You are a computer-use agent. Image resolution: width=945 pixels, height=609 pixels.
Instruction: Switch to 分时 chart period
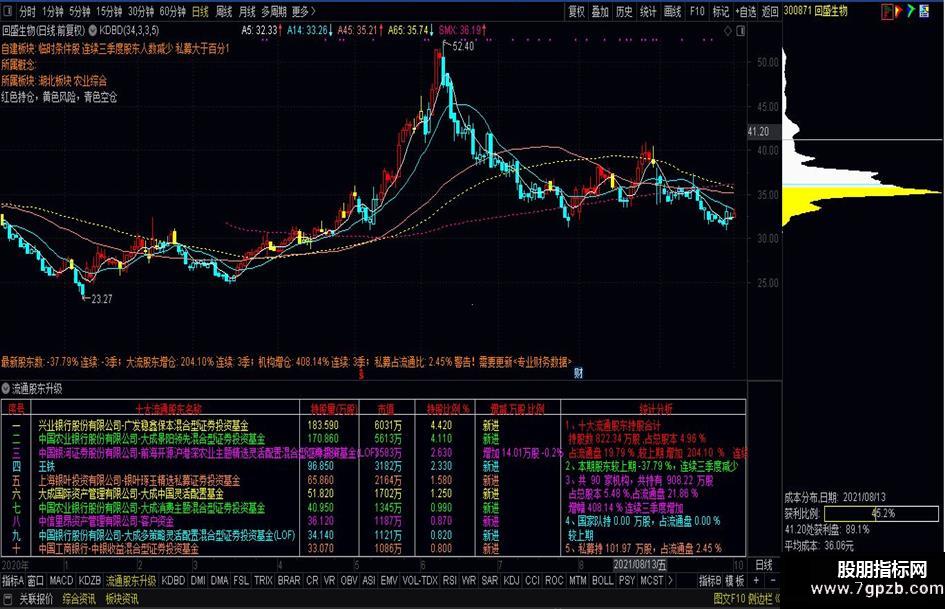(27, 11)
